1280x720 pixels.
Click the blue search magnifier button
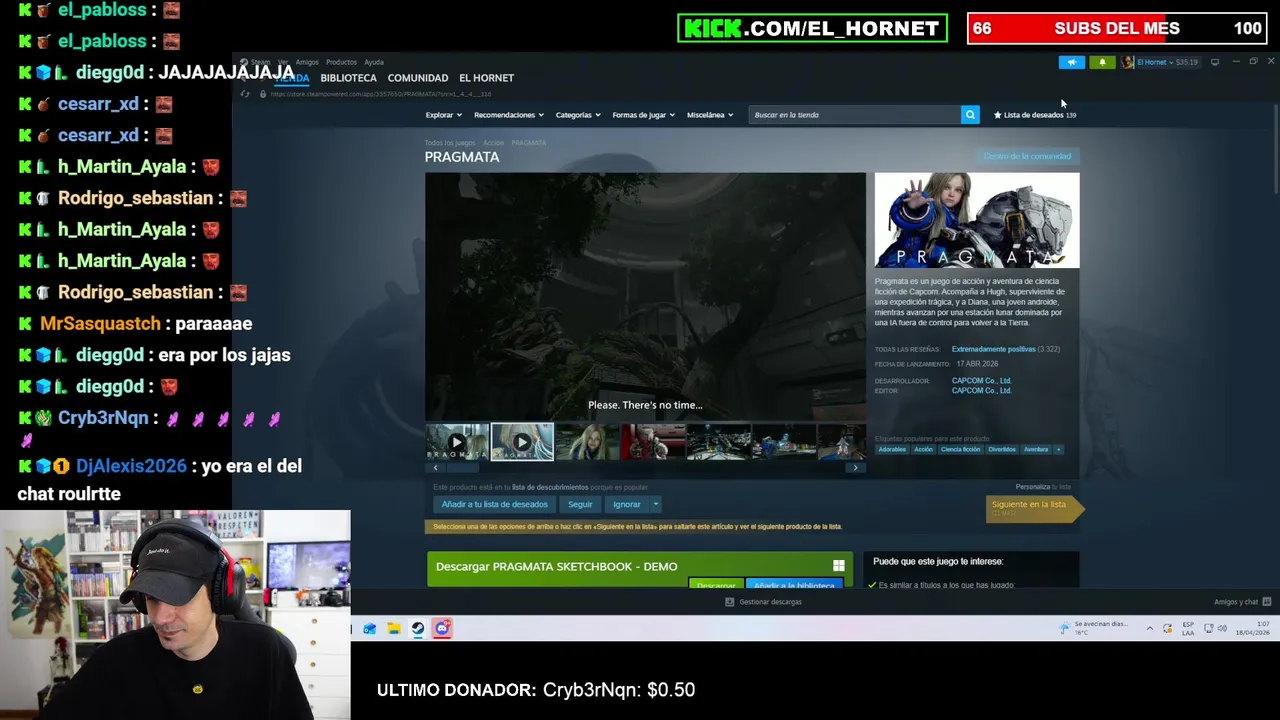click(x=970, y=115)
